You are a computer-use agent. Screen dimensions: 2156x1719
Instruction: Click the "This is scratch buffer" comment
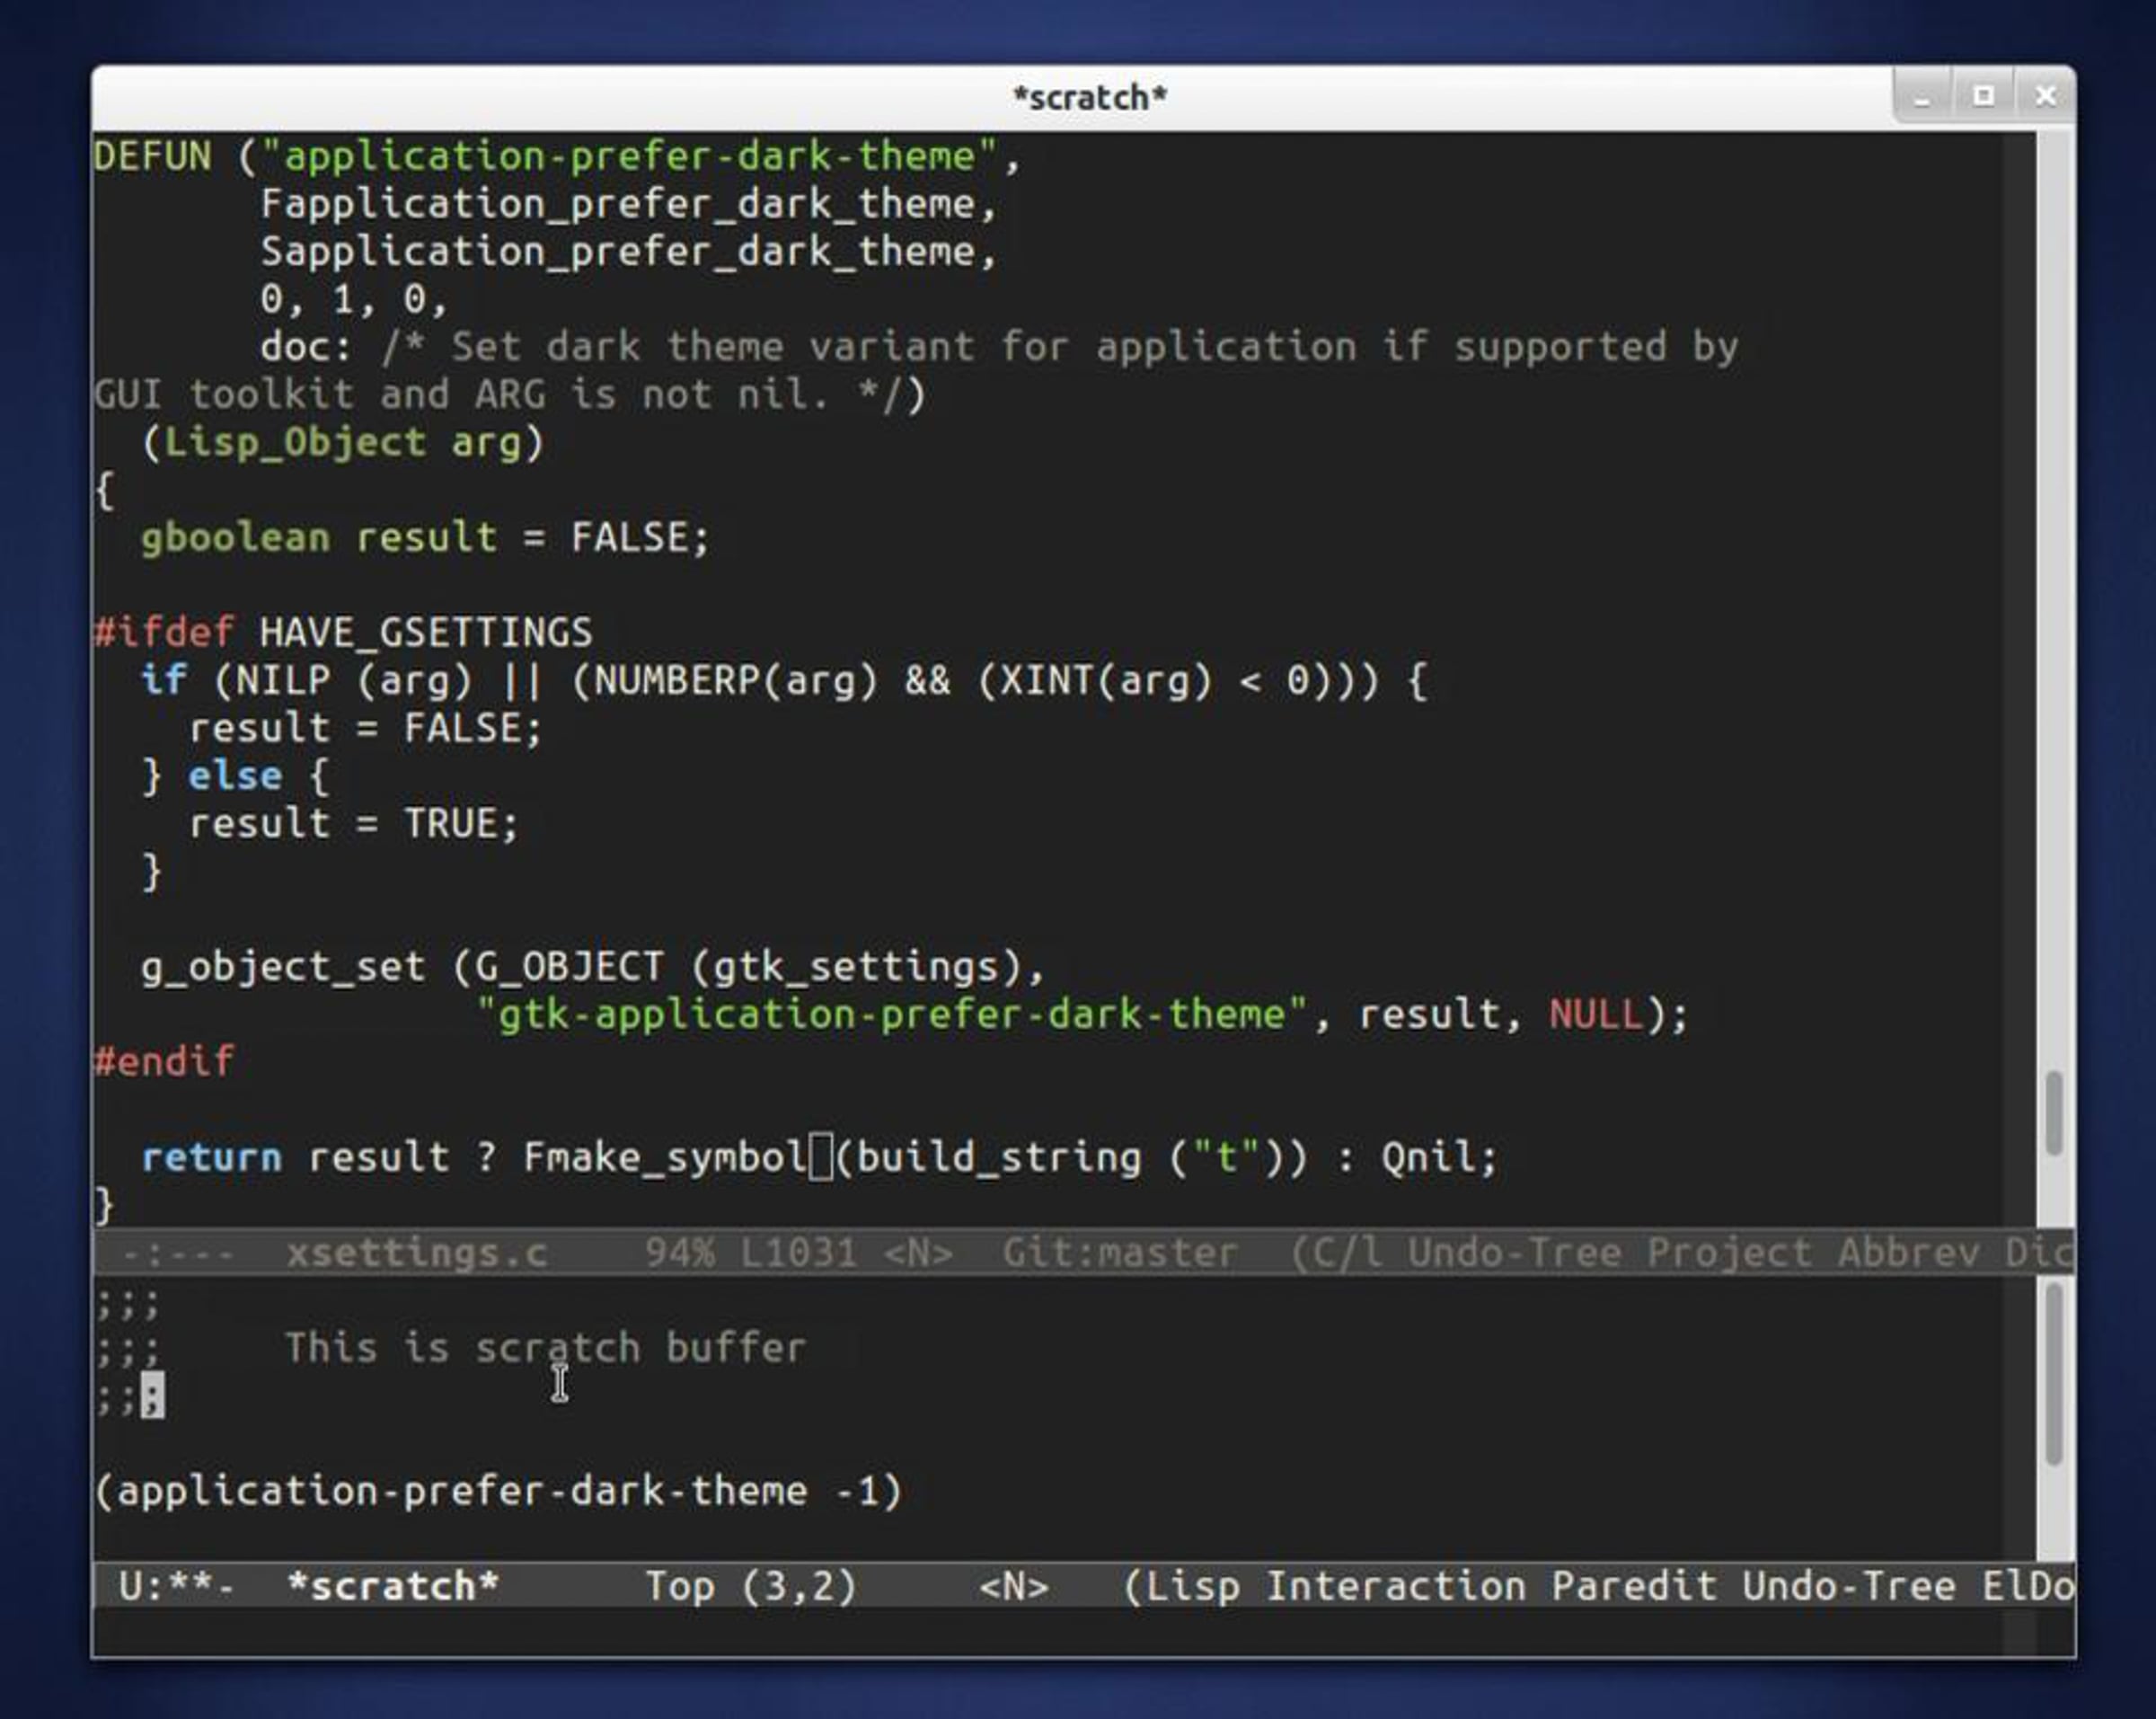coord(545,1347)
